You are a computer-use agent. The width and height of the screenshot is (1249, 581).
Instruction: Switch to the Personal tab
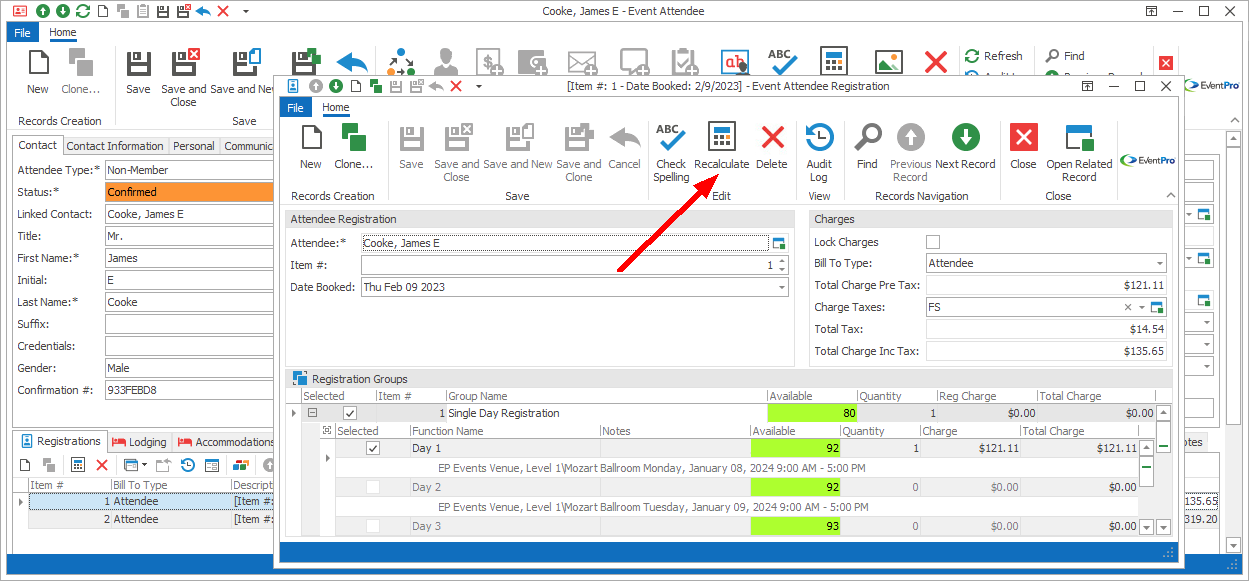coord(194,146)
